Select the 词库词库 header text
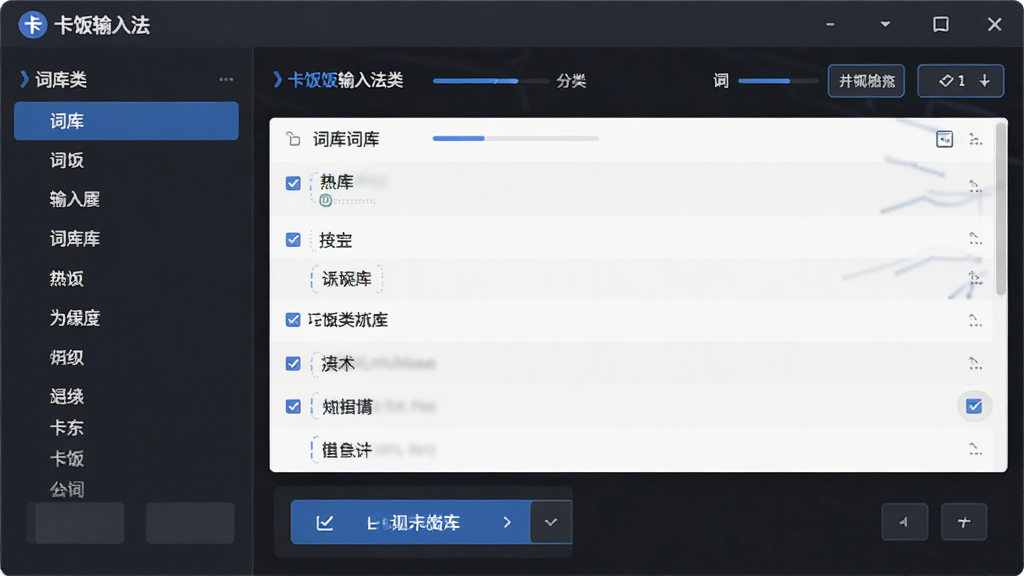1024x576 pixels. 346,139
